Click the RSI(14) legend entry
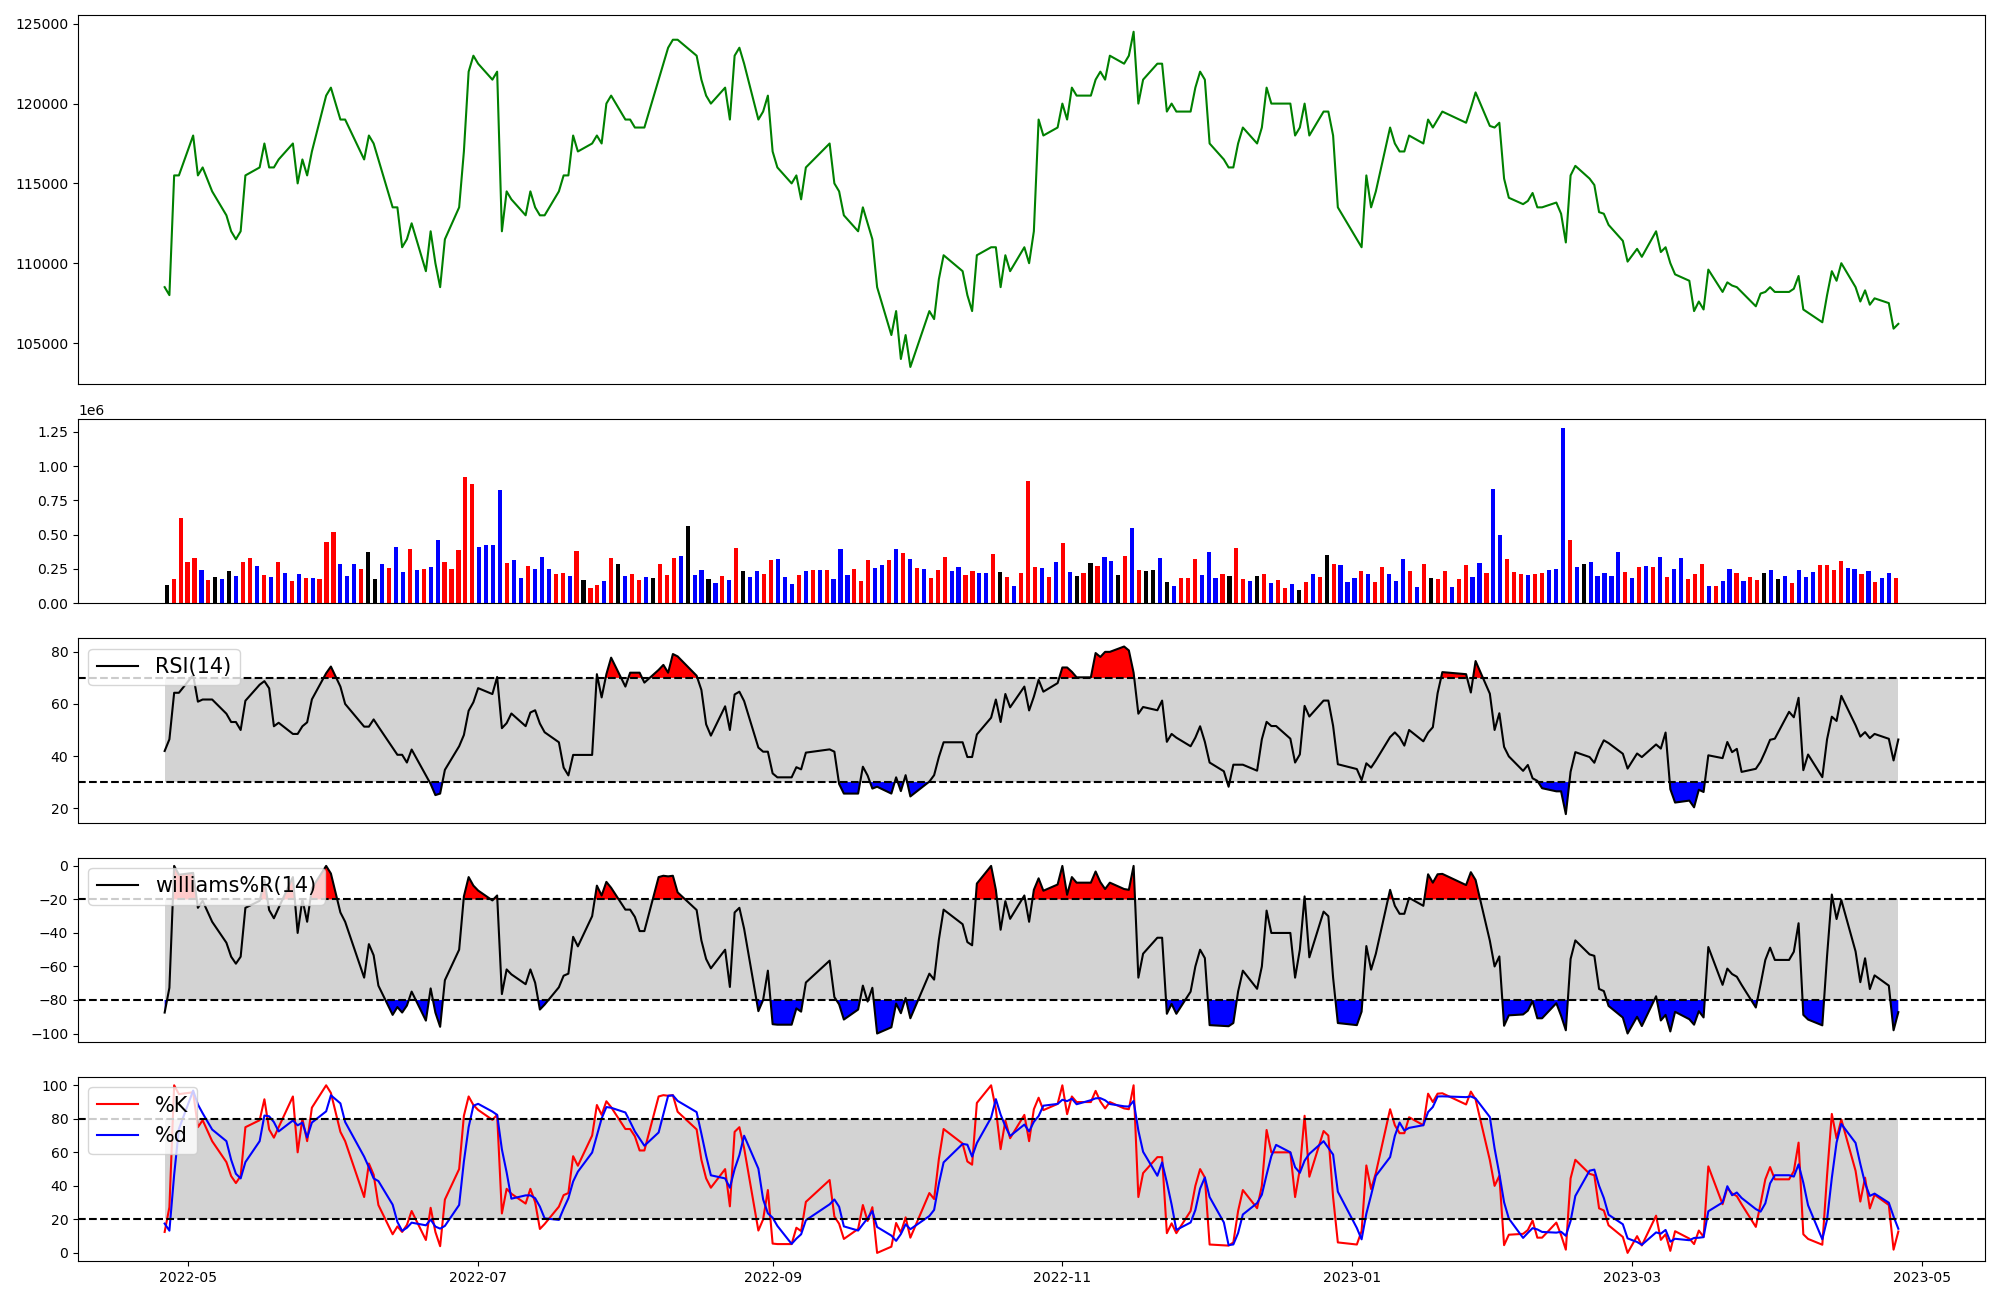2000x1300 pixels. coord(192,666)
